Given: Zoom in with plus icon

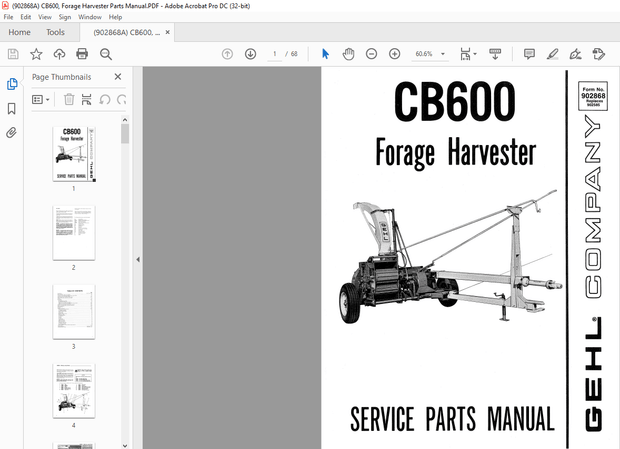Looking at the screenshot, I should [395, 54].
